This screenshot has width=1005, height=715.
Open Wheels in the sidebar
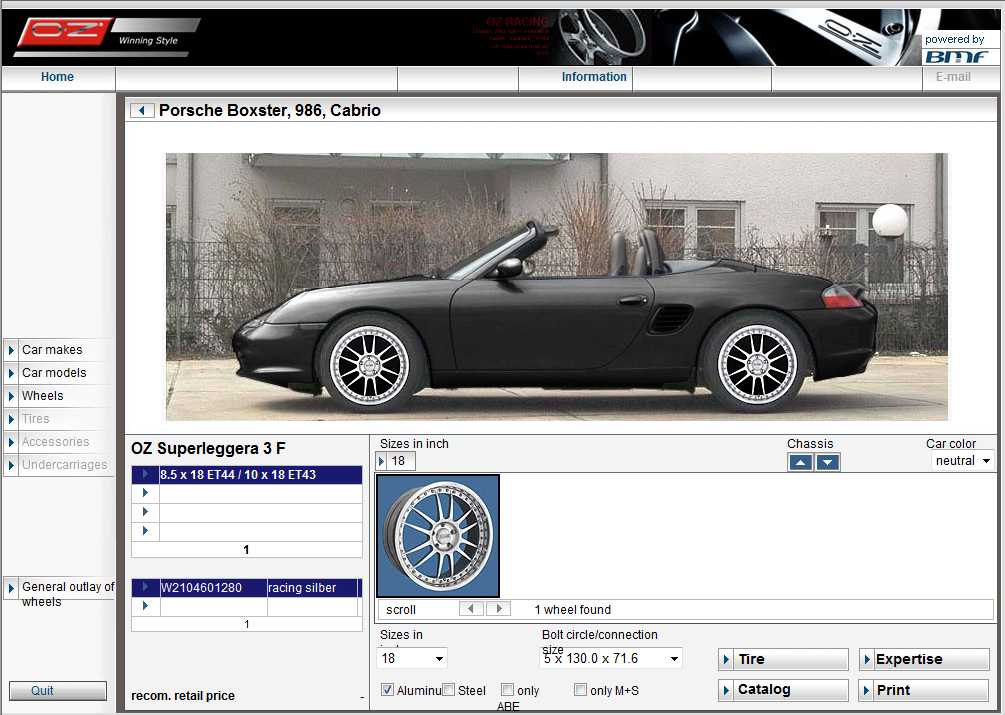tap(42, 396)
